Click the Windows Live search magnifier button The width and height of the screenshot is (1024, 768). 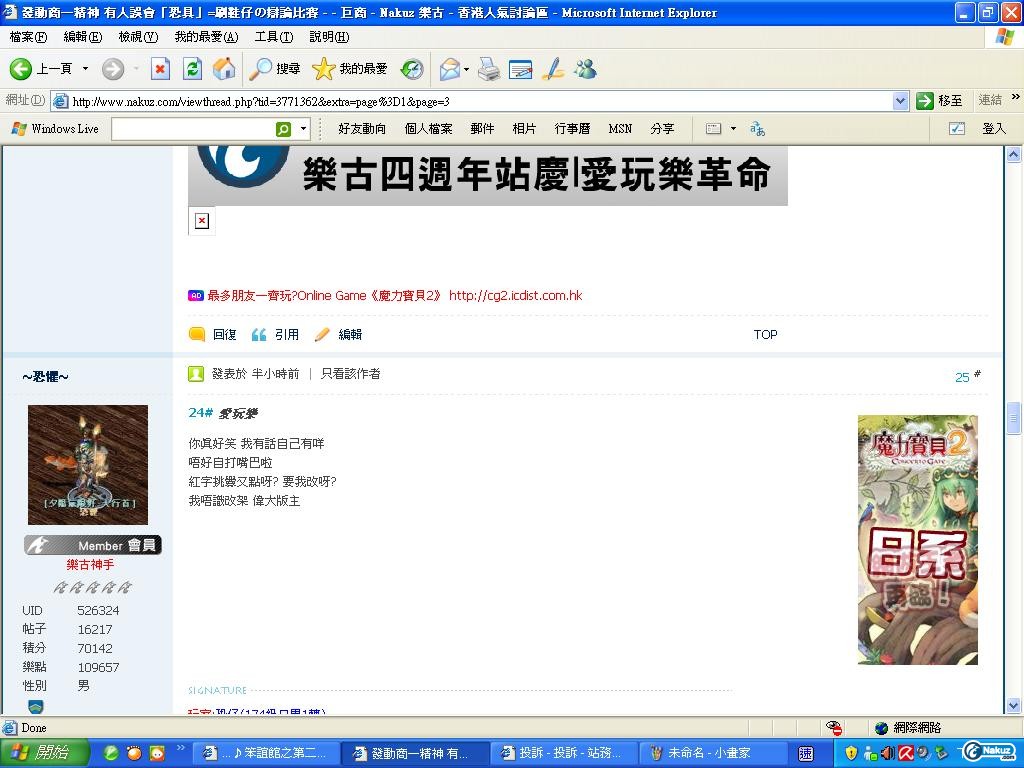283,129
